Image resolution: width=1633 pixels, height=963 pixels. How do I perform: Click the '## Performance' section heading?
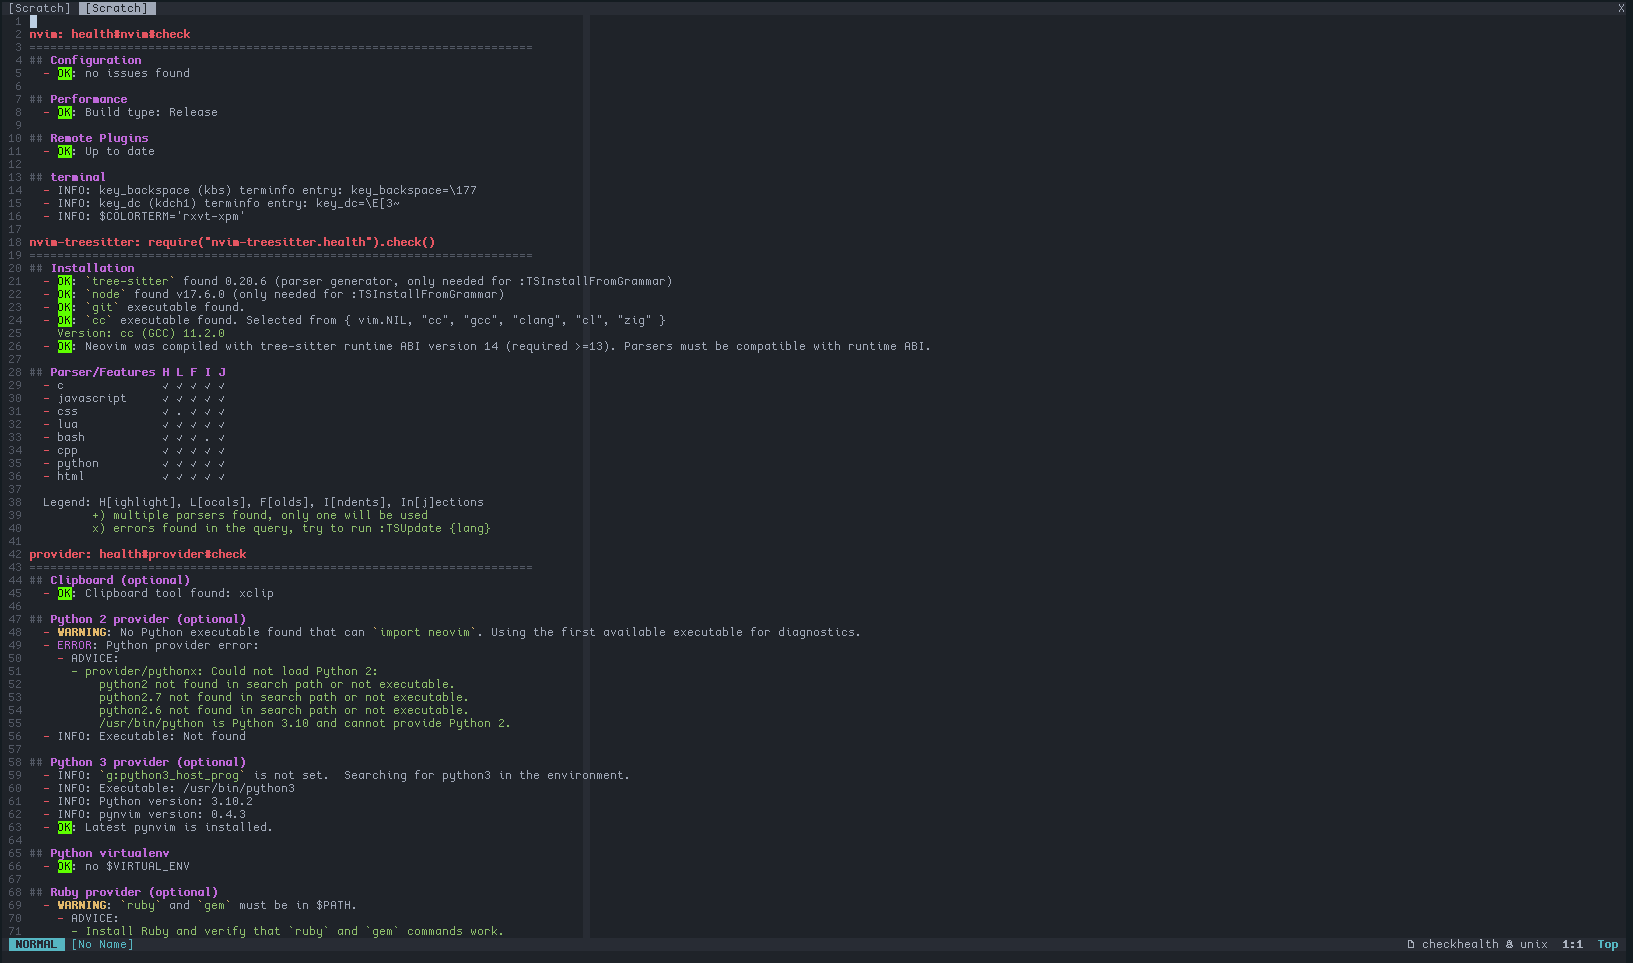pos(78,99)
